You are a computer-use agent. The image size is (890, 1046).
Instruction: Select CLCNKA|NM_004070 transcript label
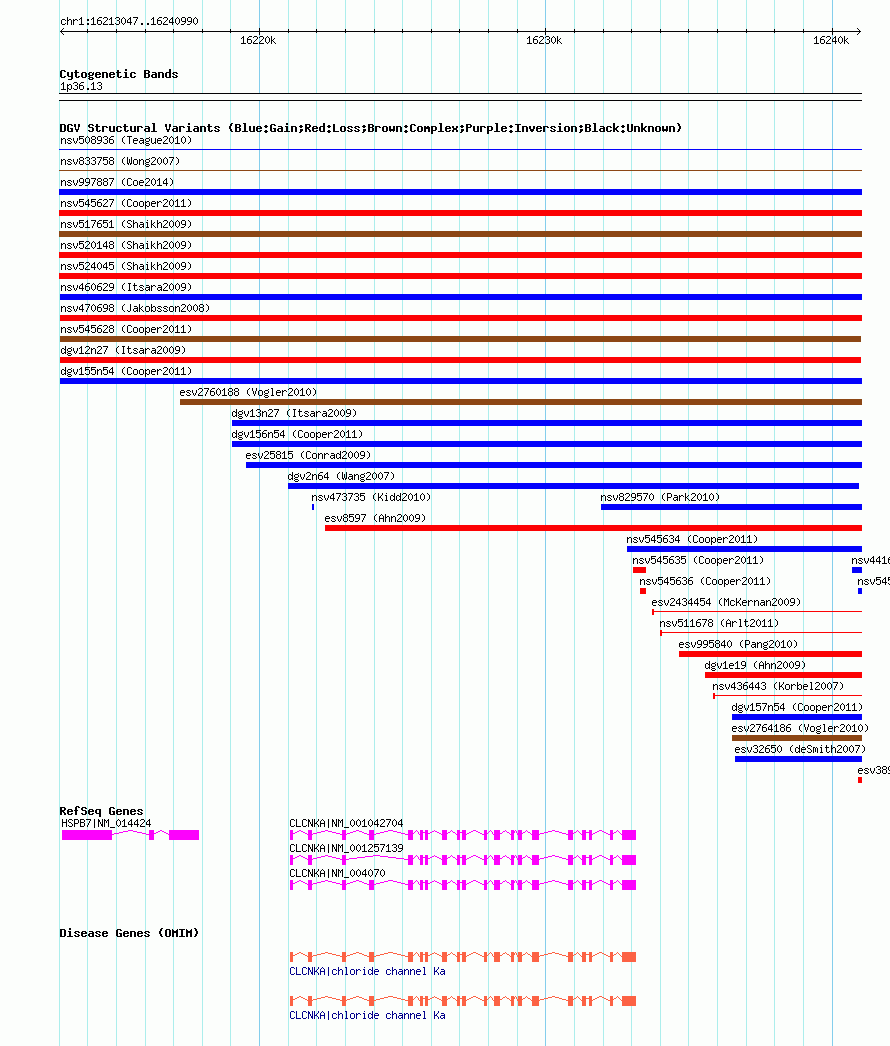[337, 873]
